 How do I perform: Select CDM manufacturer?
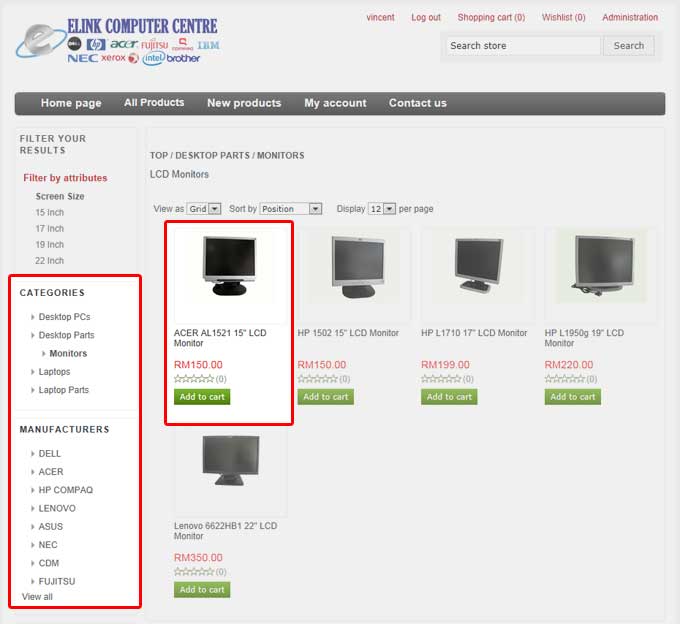tap(49, 563)
